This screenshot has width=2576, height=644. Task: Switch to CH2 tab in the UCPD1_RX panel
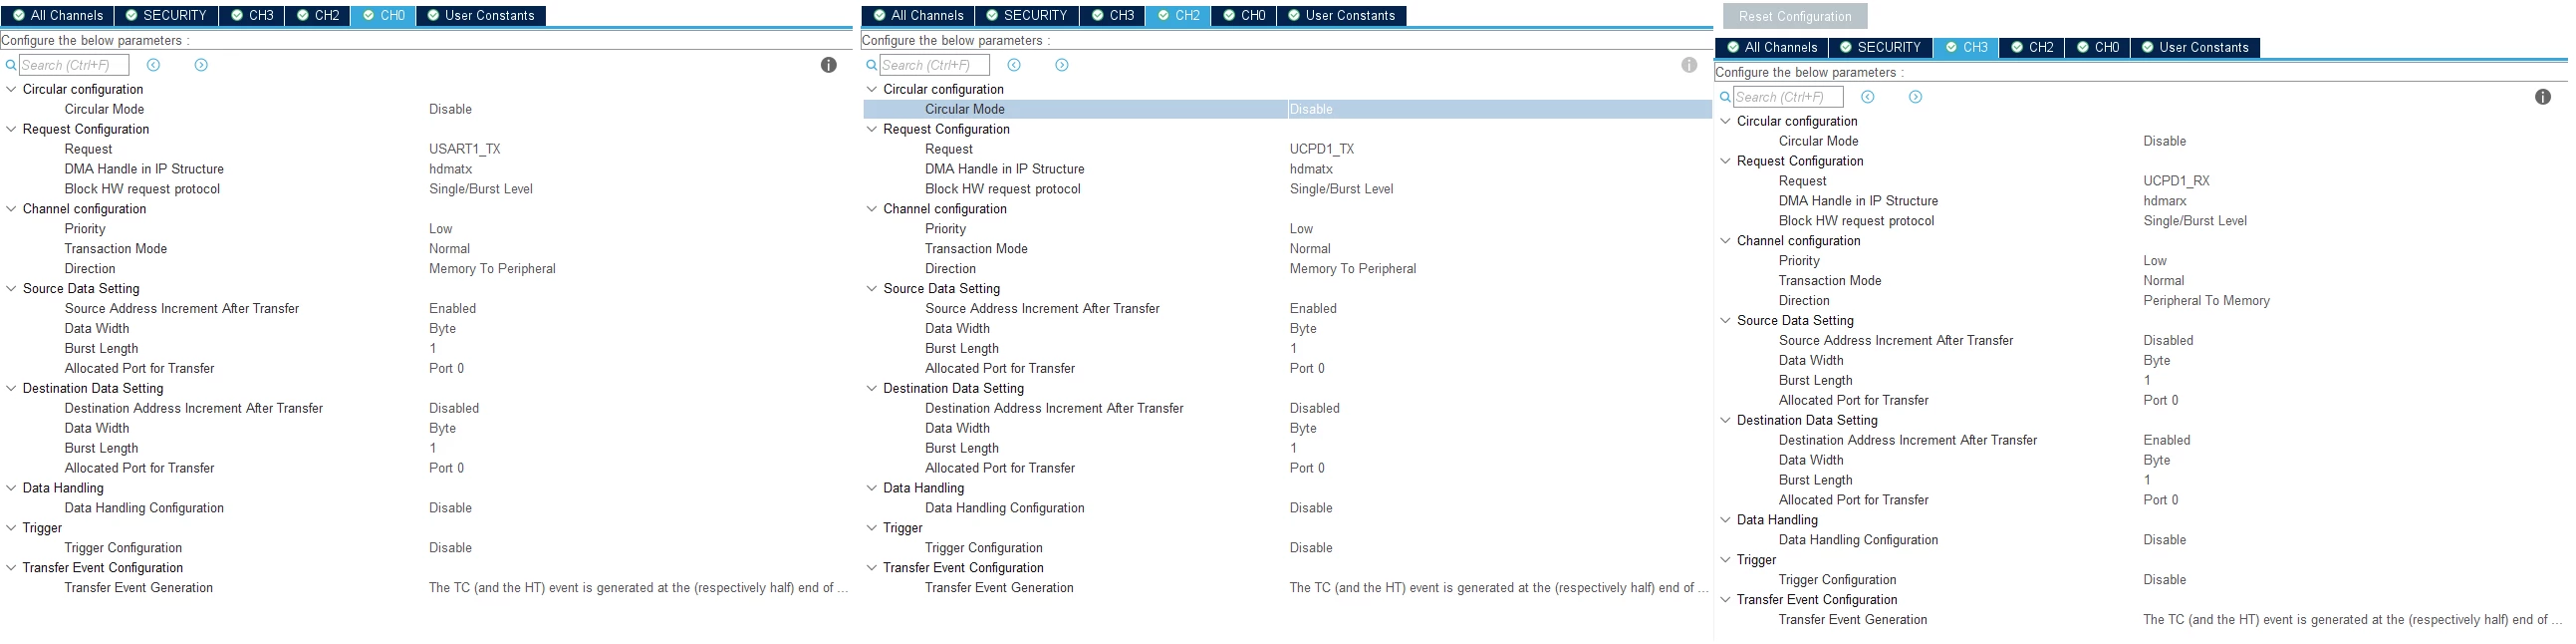(x=2031, y=48)
